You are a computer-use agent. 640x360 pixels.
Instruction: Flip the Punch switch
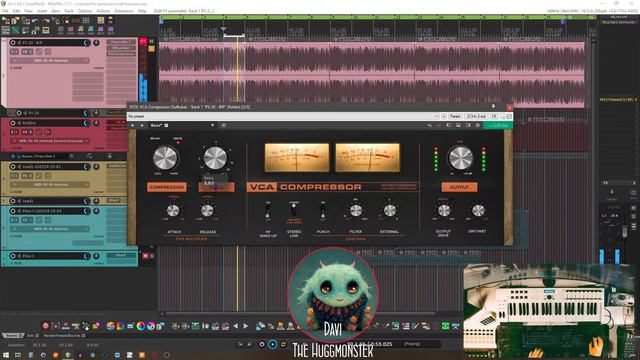(322, 211)
